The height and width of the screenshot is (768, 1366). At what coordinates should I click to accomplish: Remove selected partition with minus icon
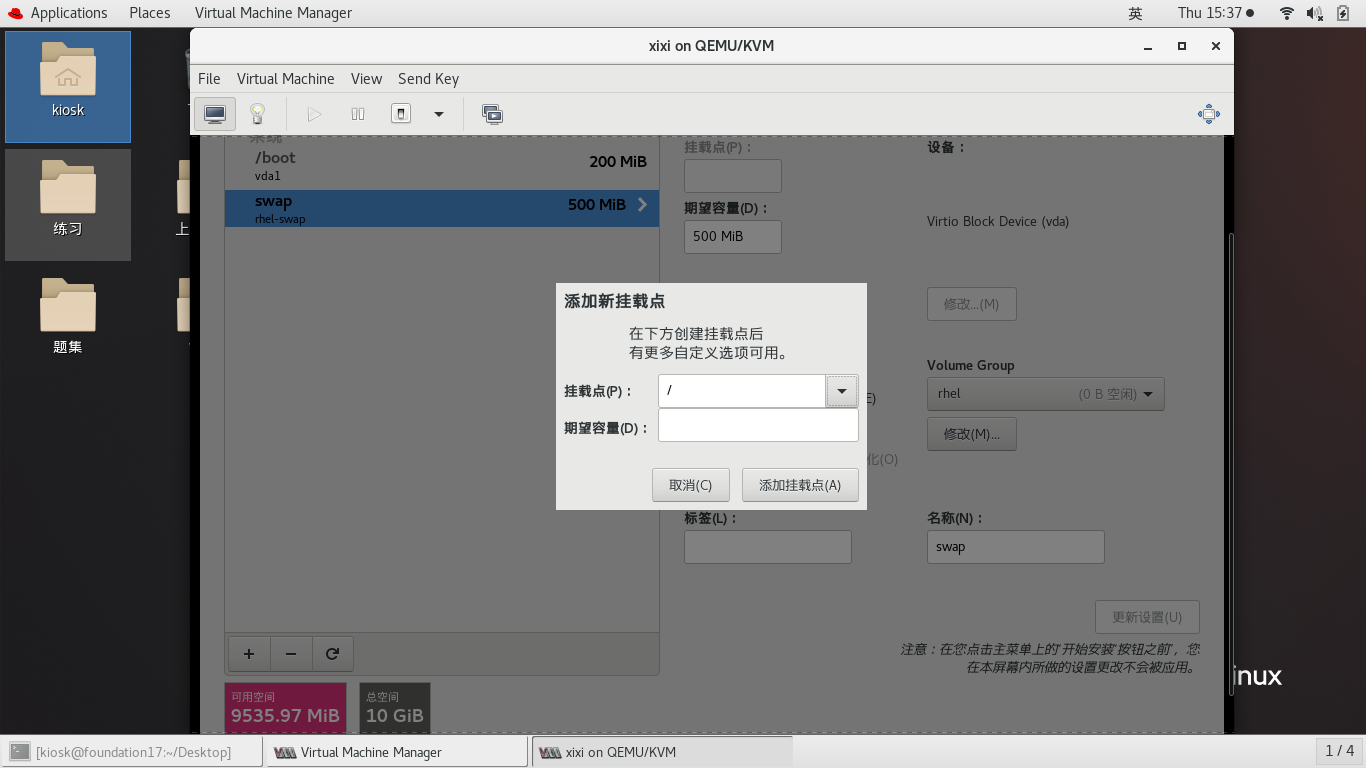290,653
